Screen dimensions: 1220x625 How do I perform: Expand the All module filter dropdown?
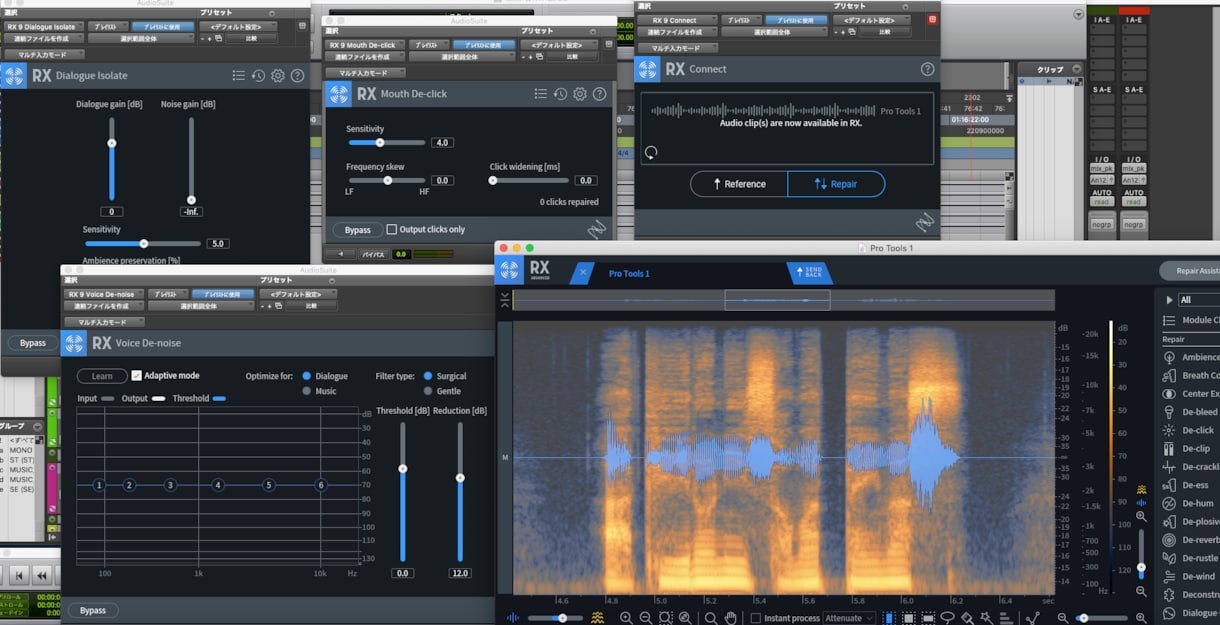click(x=1198, y=299)
